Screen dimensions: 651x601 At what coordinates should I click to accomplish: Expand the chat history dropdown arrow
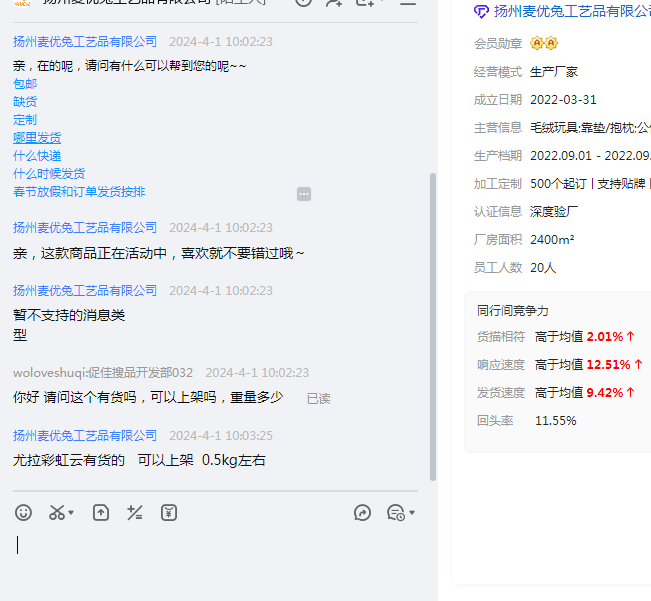[412, 514]
